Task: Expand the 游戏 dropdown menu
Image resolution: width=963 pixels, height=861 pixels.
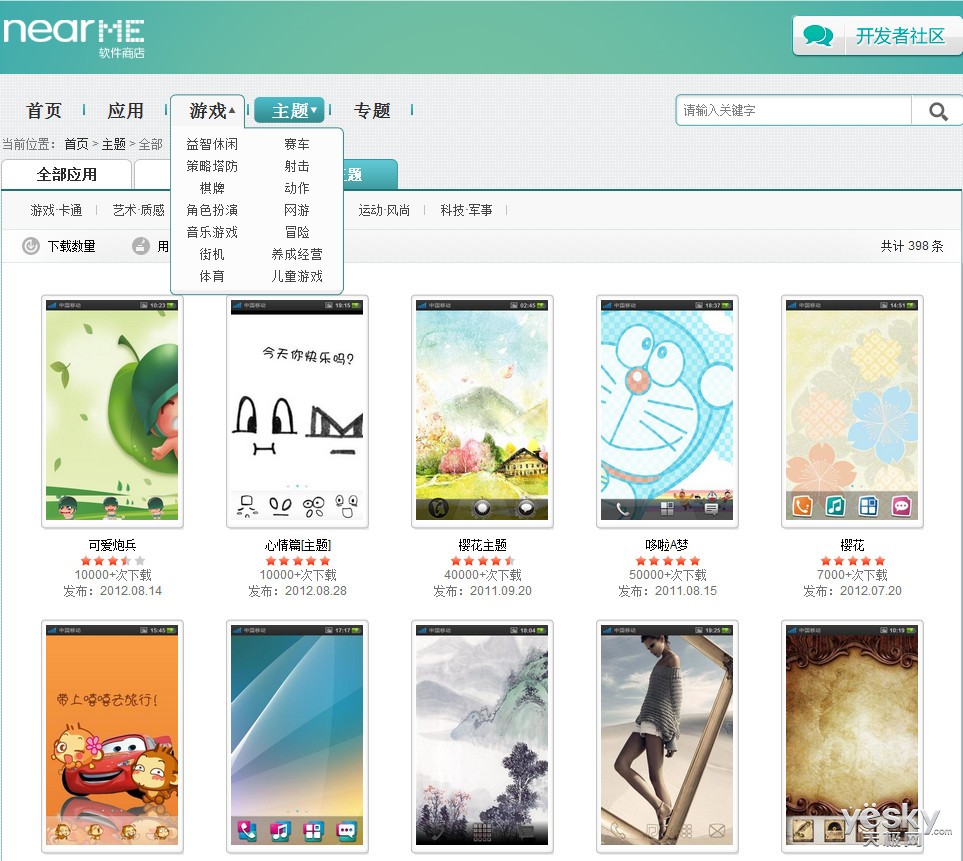Action: pos(208,111)
